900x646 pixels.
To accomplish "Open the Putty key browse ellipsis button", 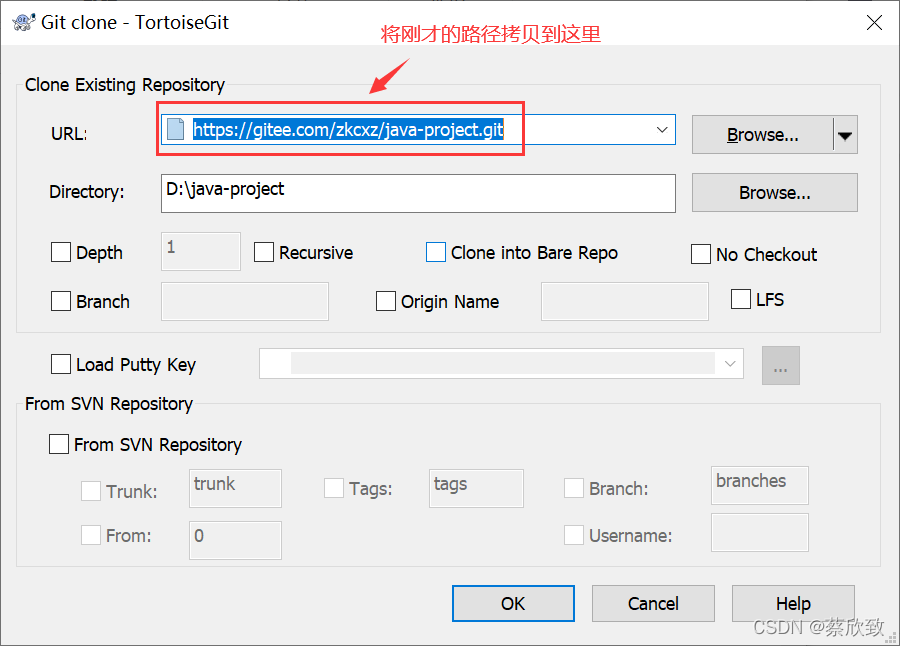I will tap(781, 365).
